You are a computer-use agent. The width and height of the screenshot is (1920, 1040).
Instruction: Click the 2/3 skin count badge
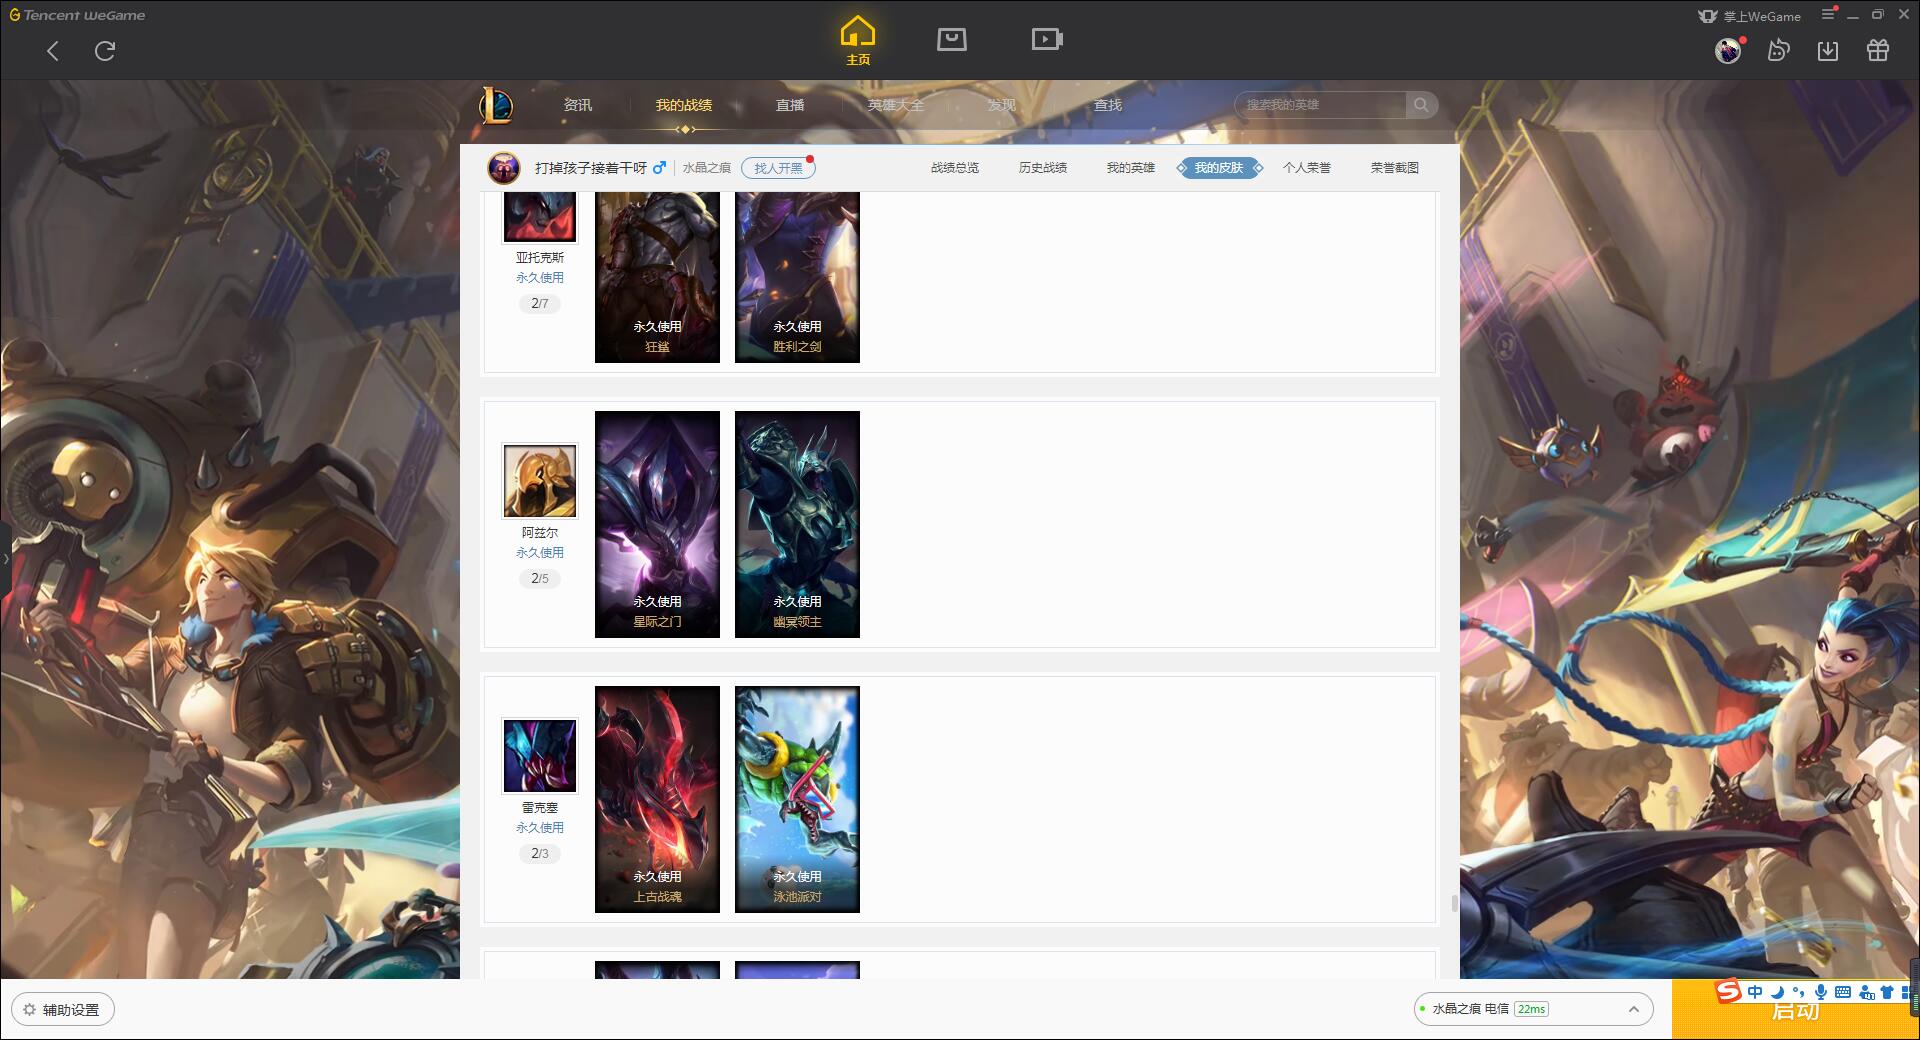(540, 853)
